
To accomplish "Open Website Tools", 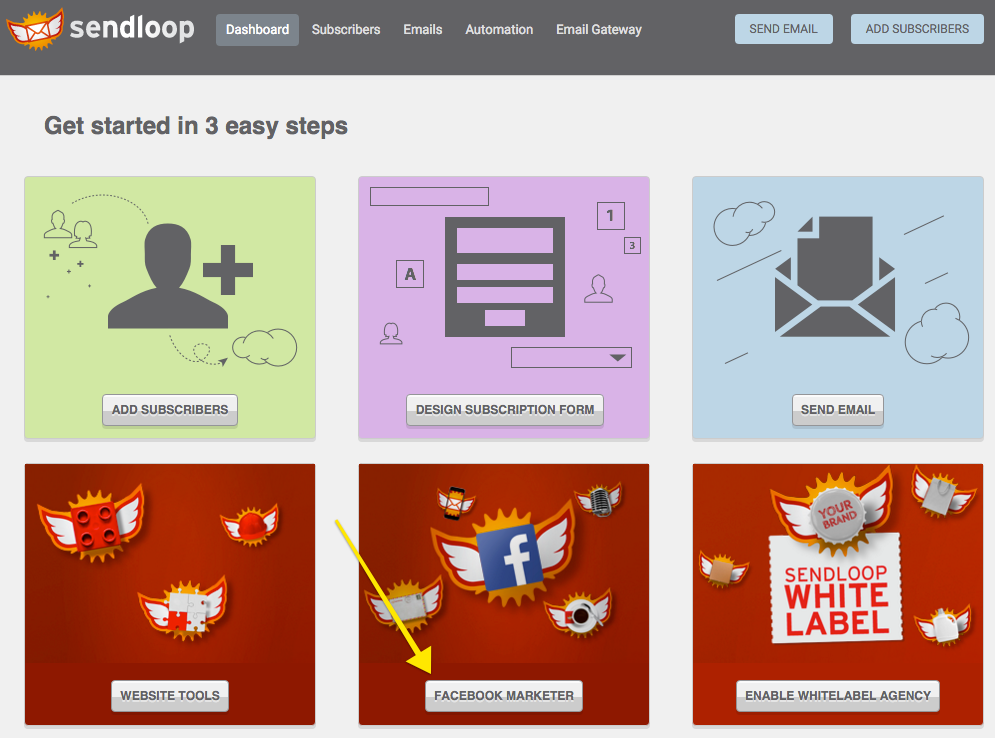I will pyautogui.click(x=170, y=696).
